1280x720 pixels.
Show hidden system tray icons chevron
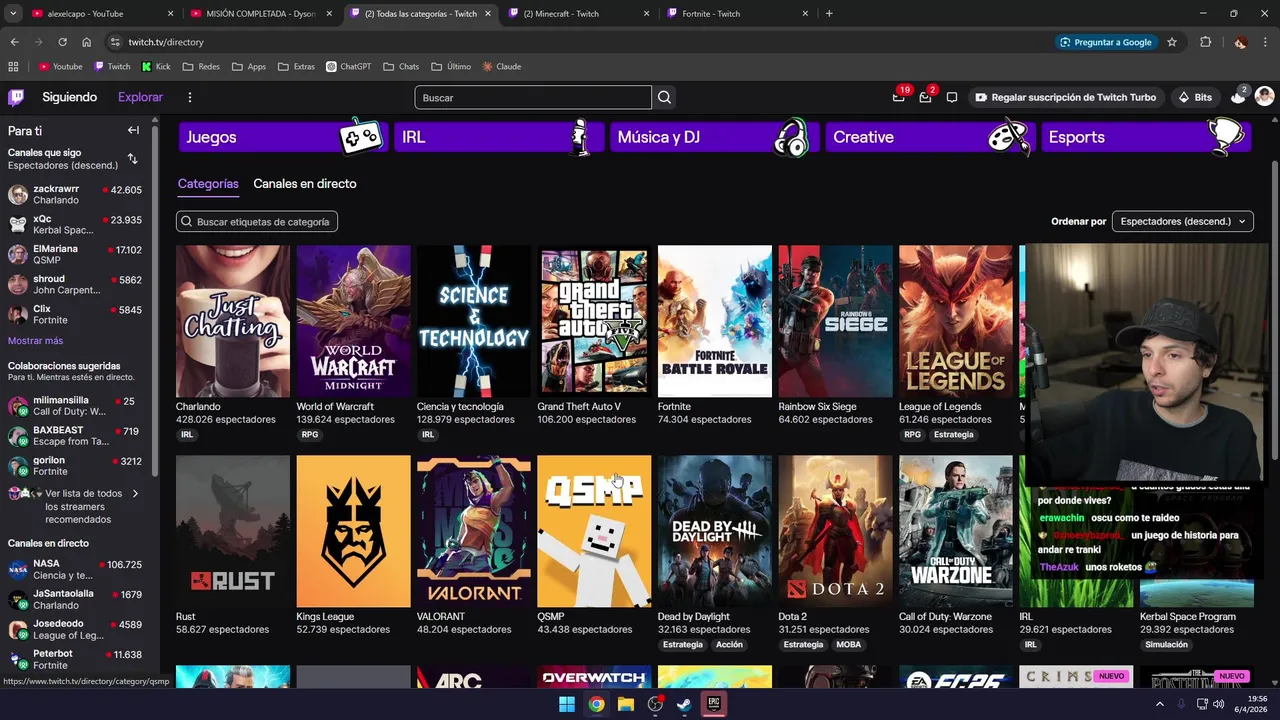1160,704
